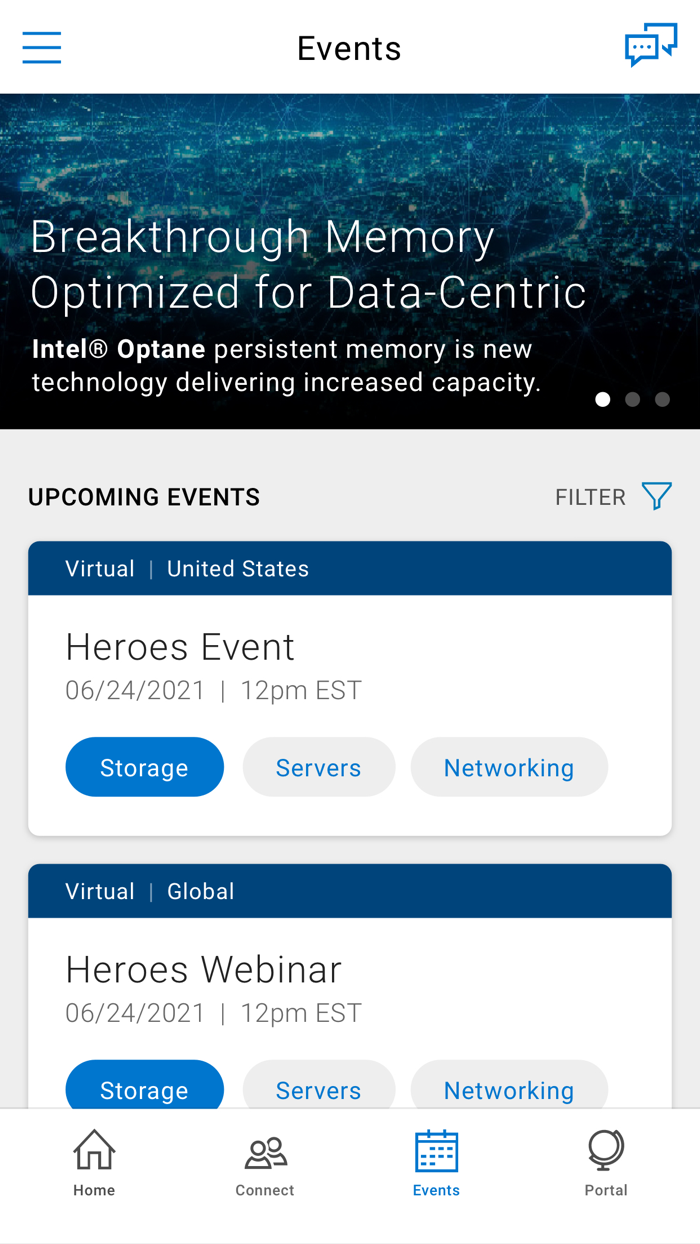Enable the Servers tag on Heroes Event

tap(318, 767)
